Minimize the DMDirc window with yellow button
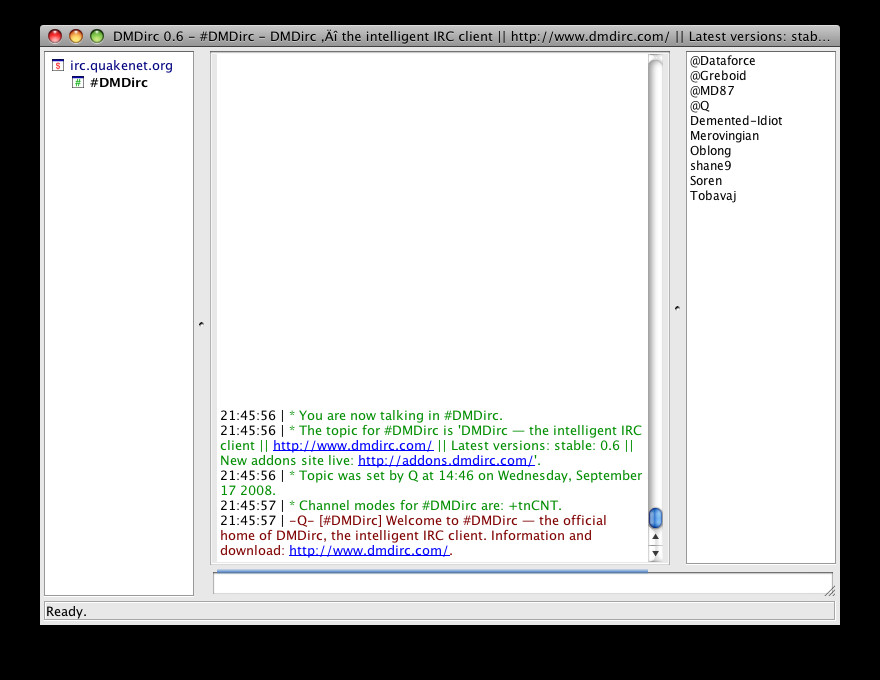The width and height of the screenshot is (880, 680). tap(76, 36)
